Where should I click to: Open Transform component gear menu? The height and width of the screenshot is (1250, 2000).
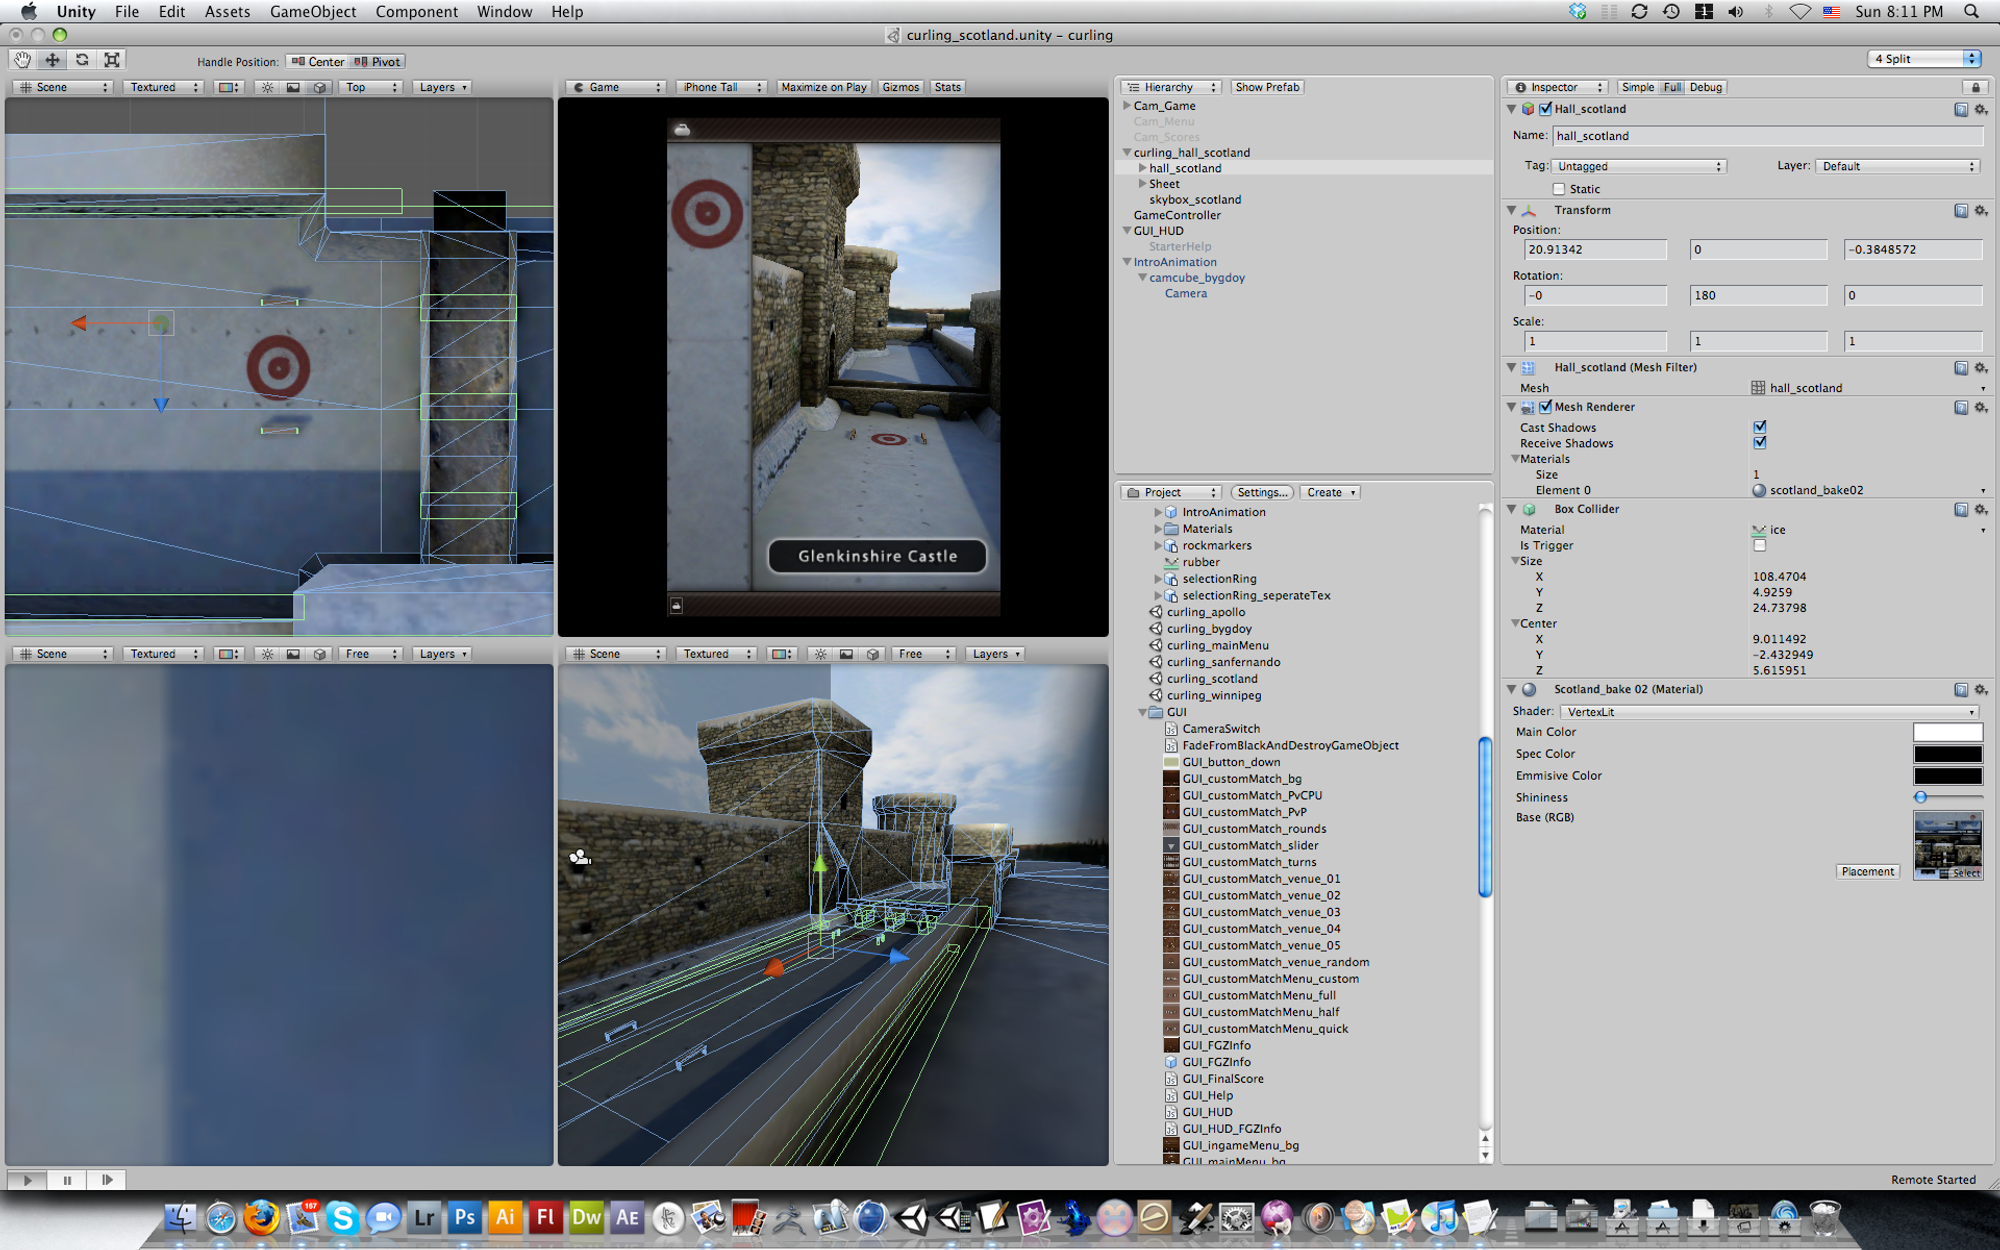coord(1980,211)
